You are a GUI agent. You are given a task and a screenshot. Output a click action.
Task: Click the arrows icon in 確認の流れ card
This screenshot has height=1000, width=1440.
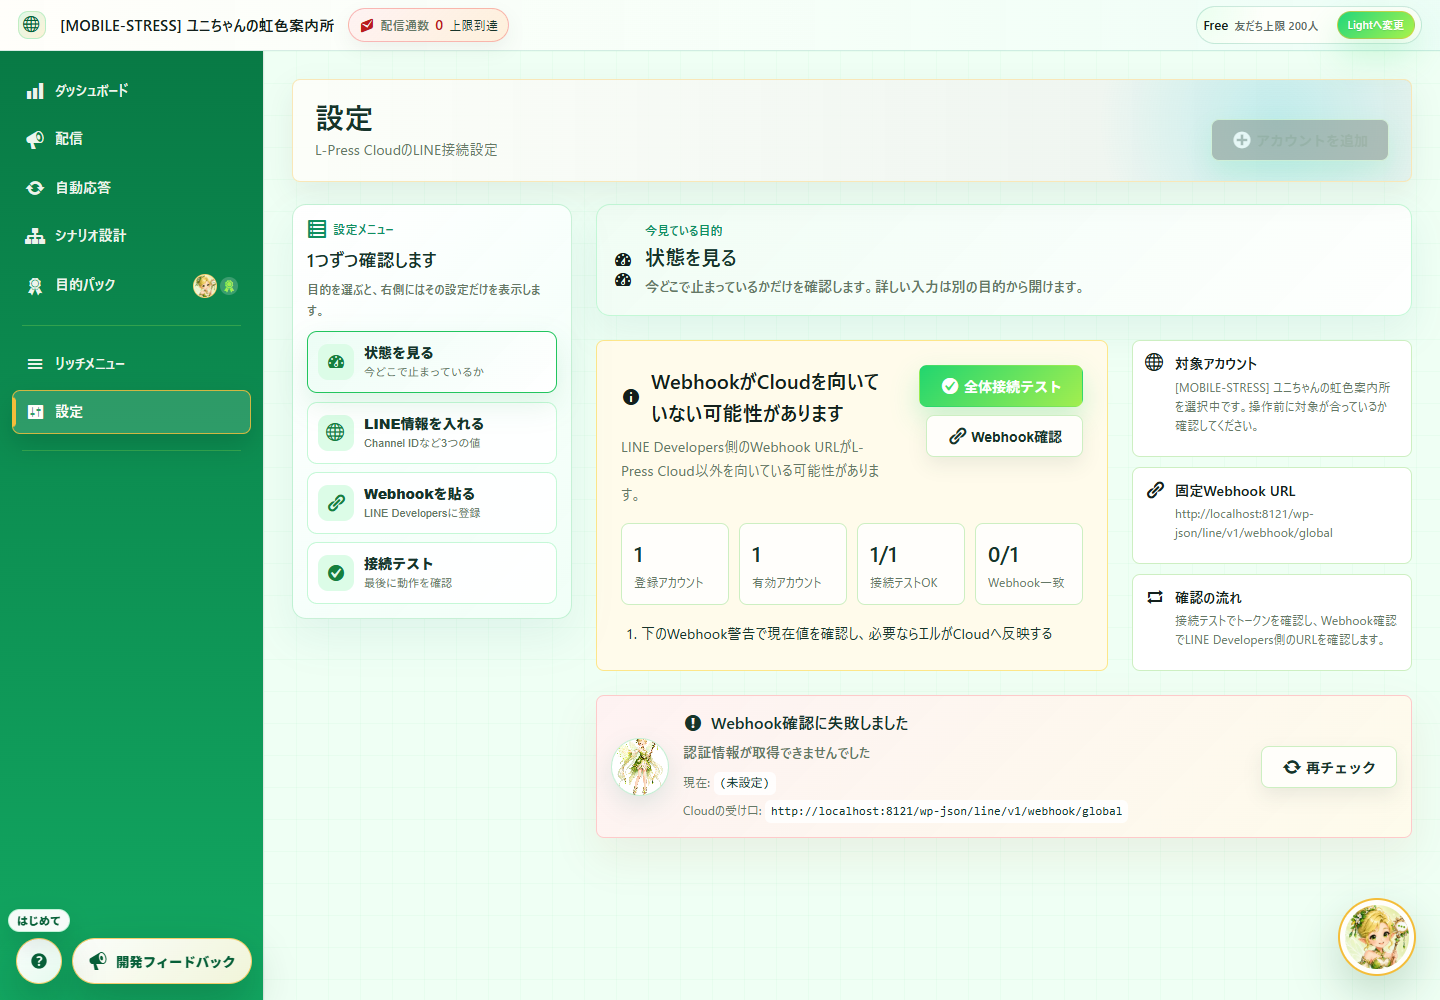(x=1155, y=597)
